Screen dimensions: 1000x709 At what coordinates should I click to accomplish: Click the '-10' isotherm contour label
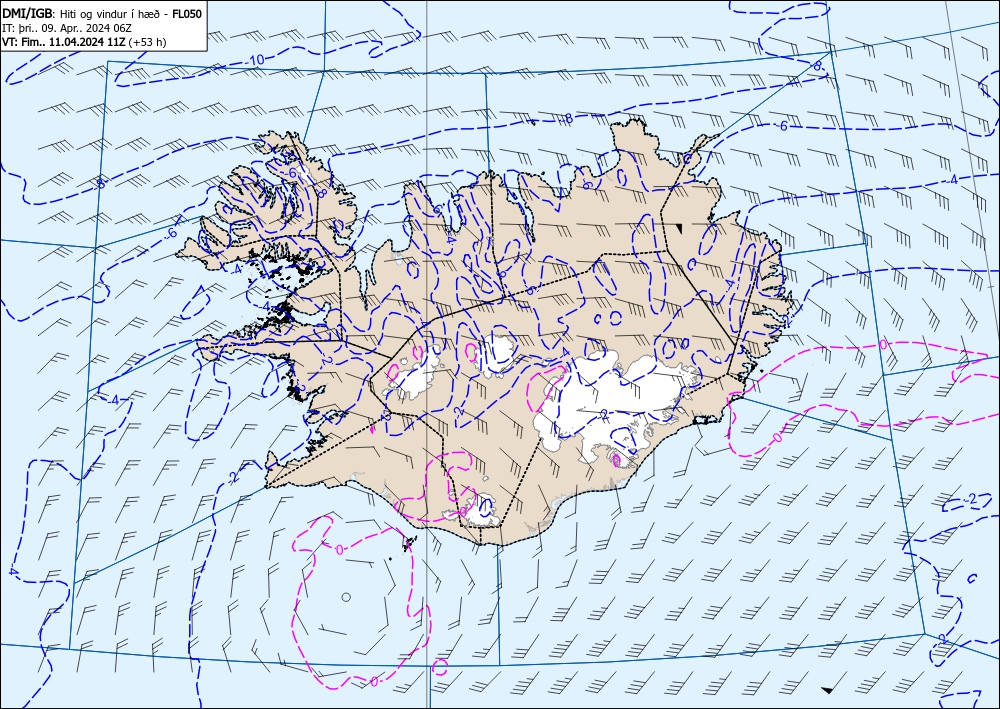pyautogui.click(x=254, y=61)
